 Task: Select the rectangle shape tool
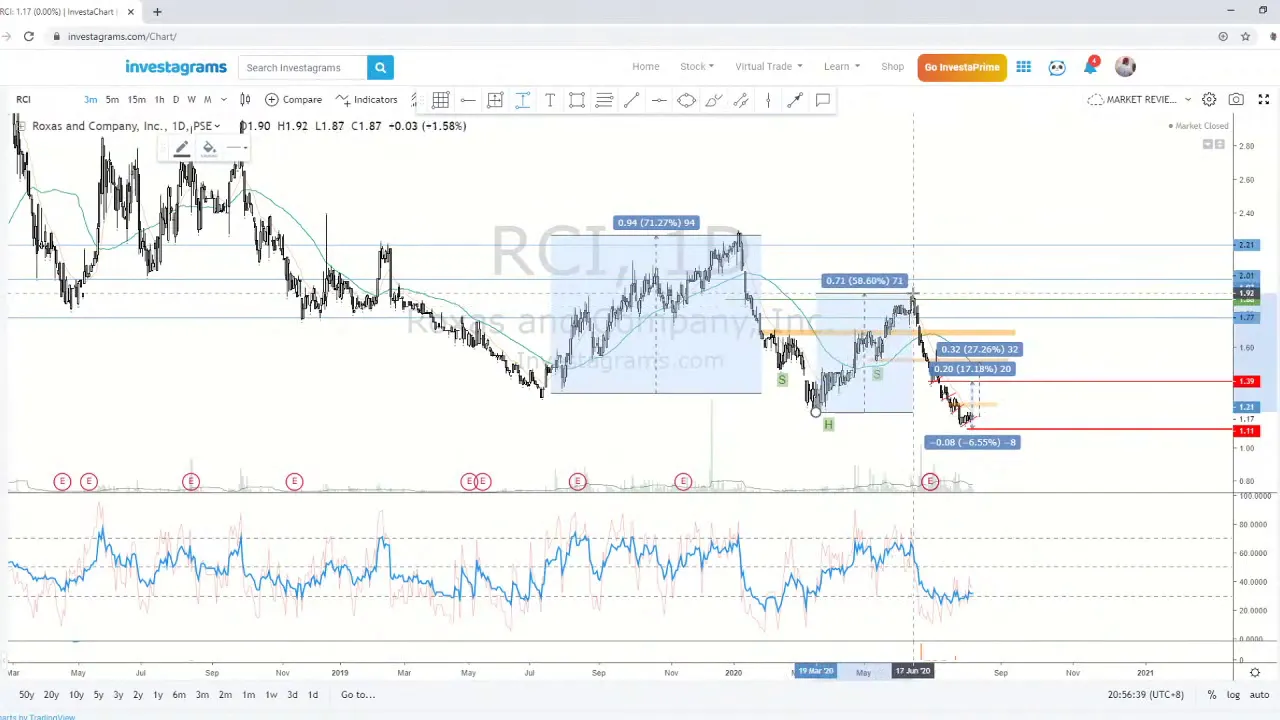[577, 100]
